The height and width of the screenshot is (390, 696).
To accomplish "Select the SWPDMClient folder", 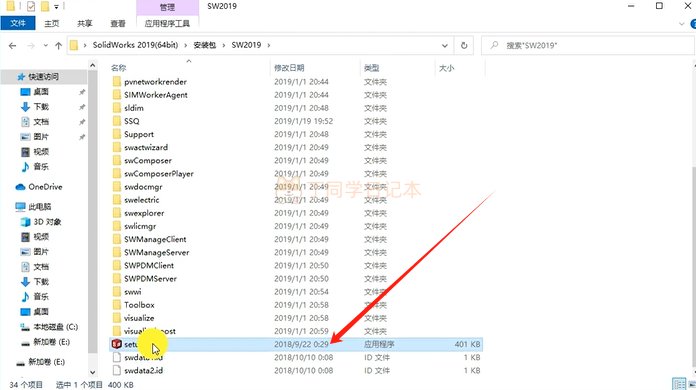I will coord(149,265).
